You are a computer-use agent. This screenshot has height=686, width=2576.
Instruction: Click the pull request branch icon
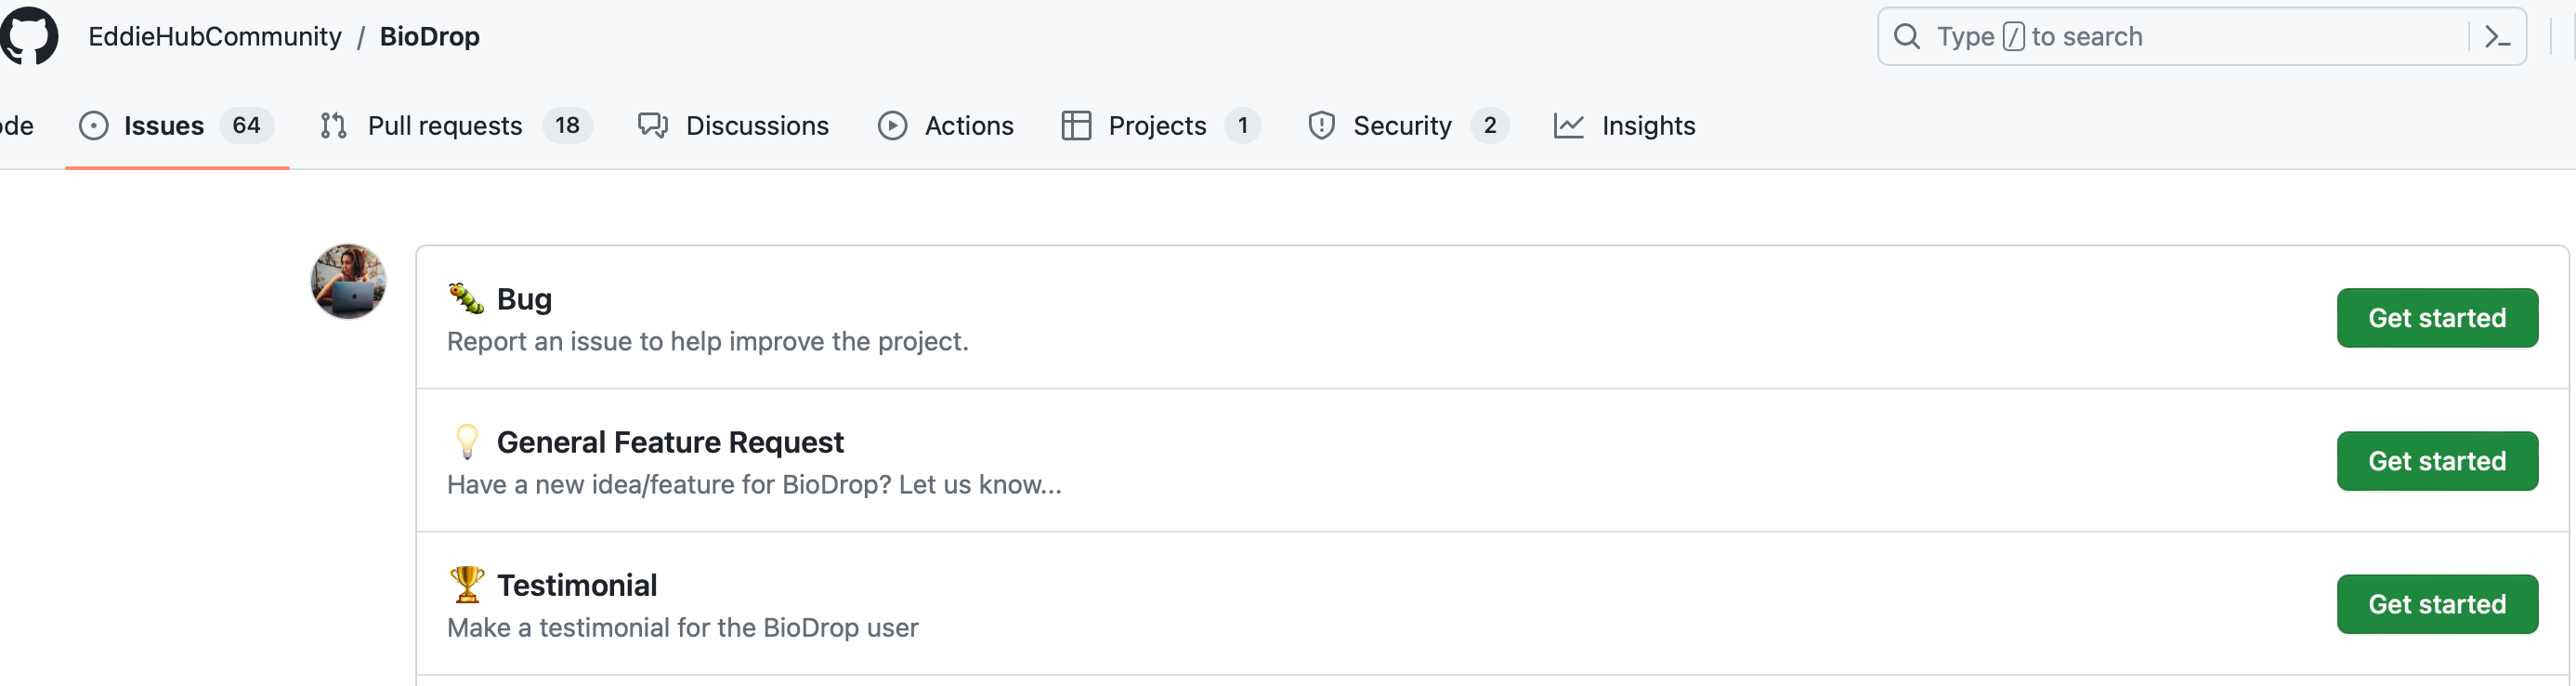333,126
